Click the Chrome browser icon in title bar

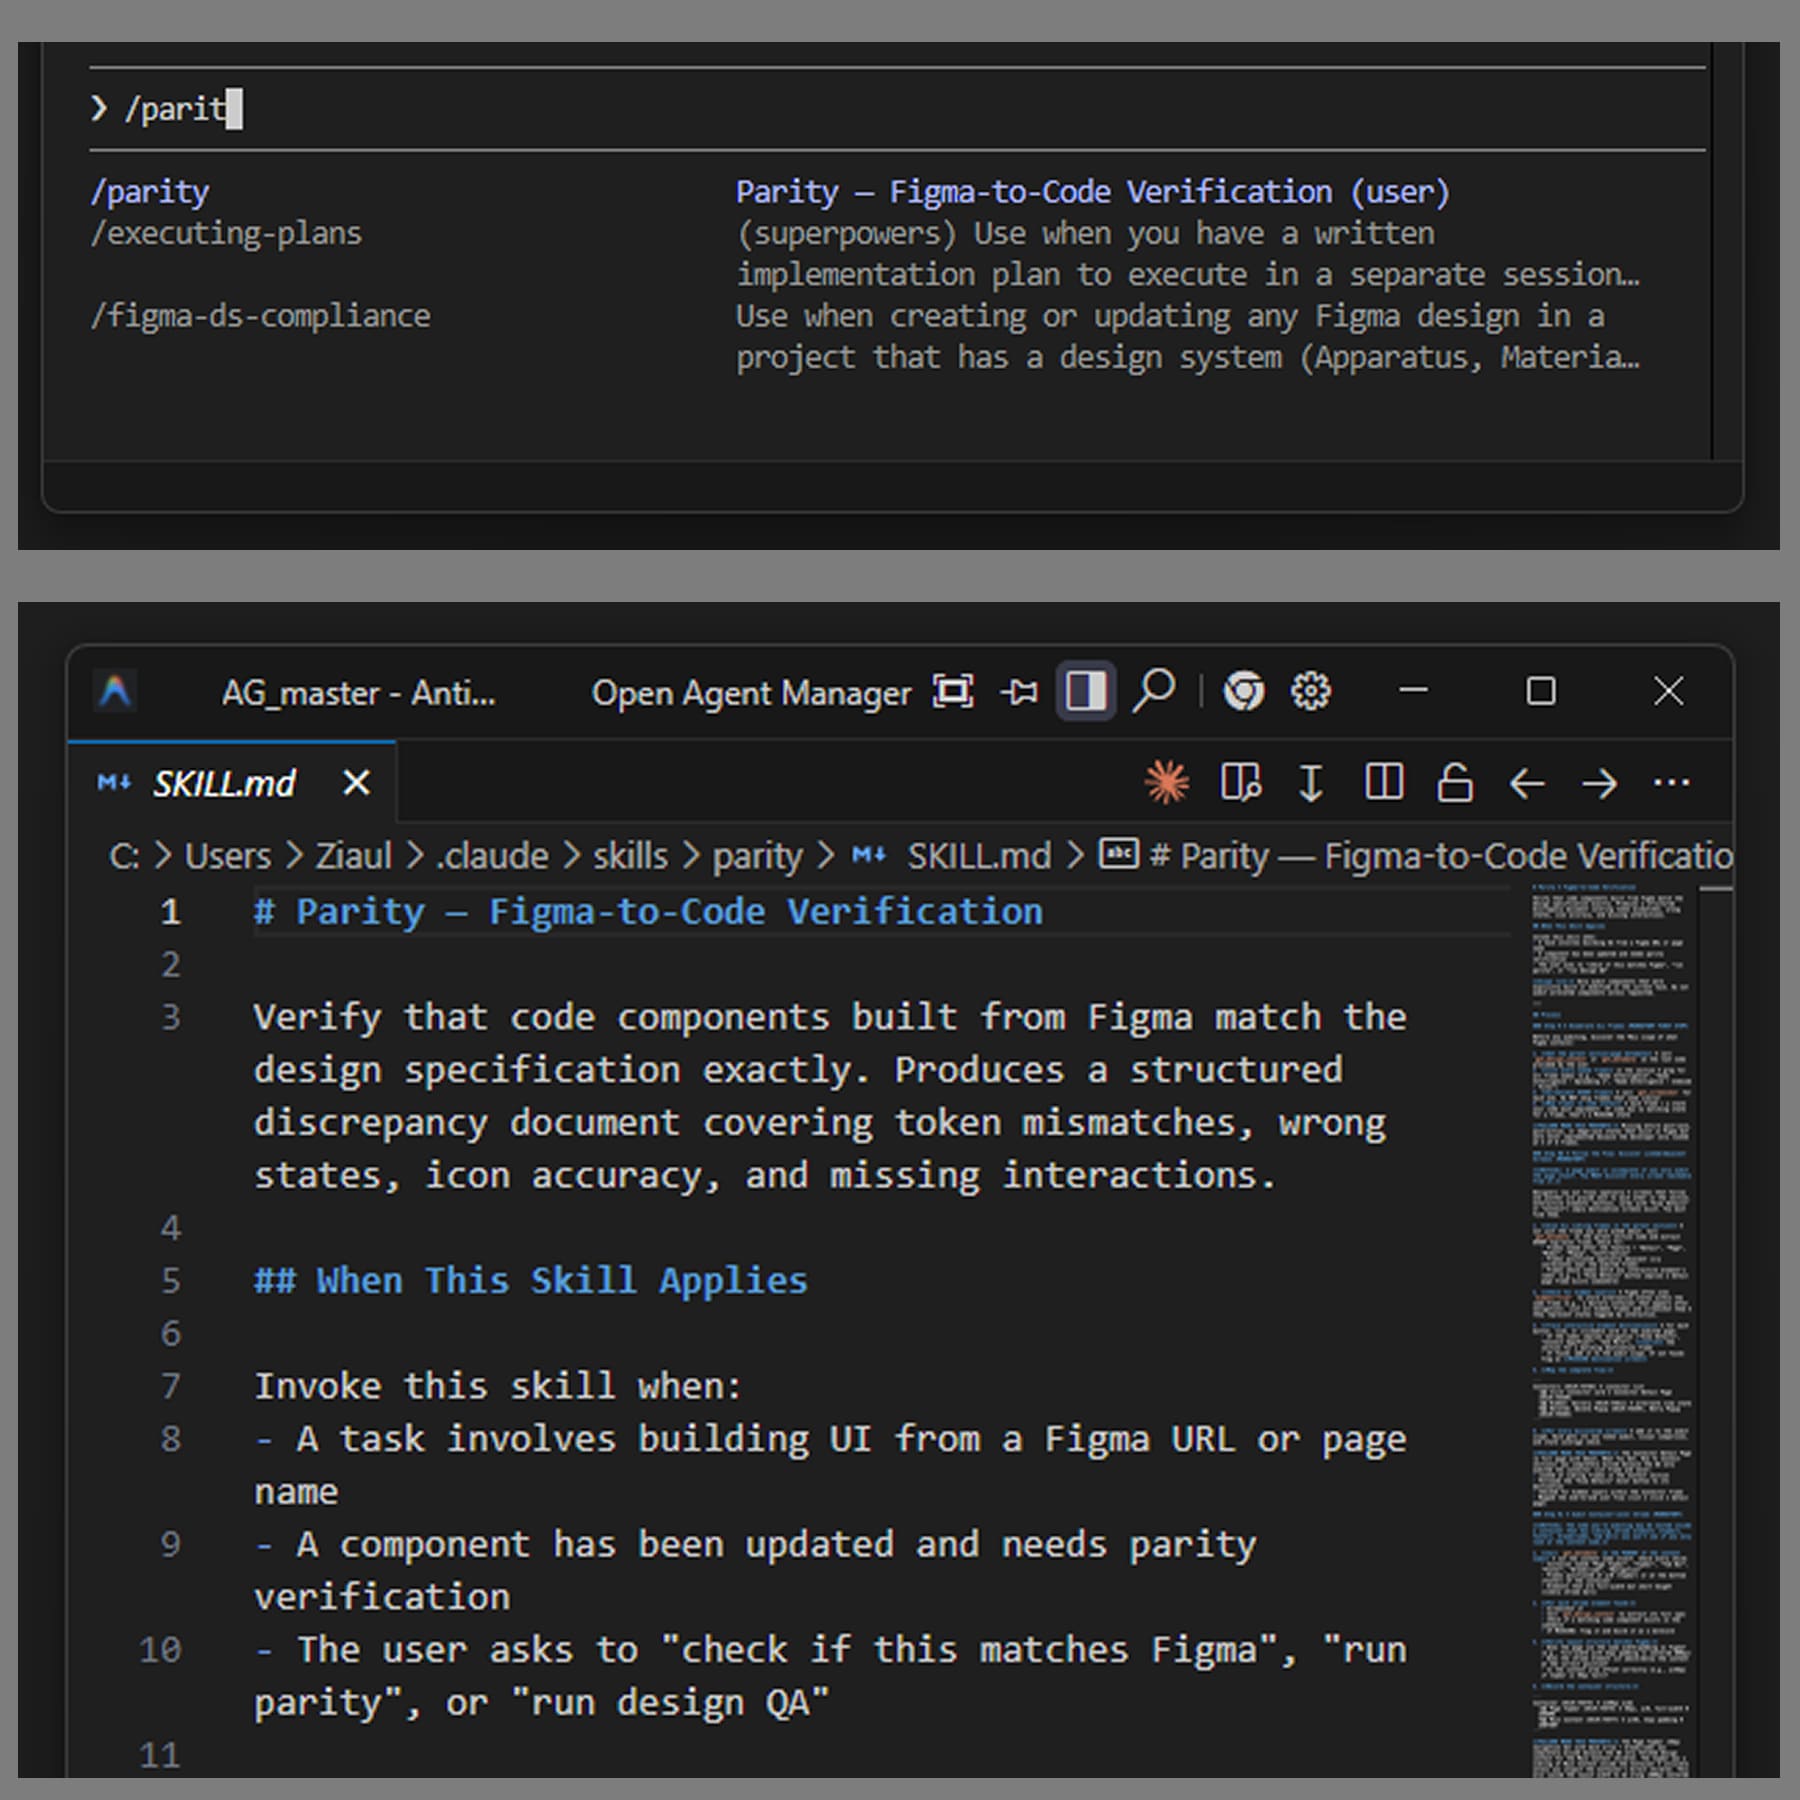coord(1244,691)
